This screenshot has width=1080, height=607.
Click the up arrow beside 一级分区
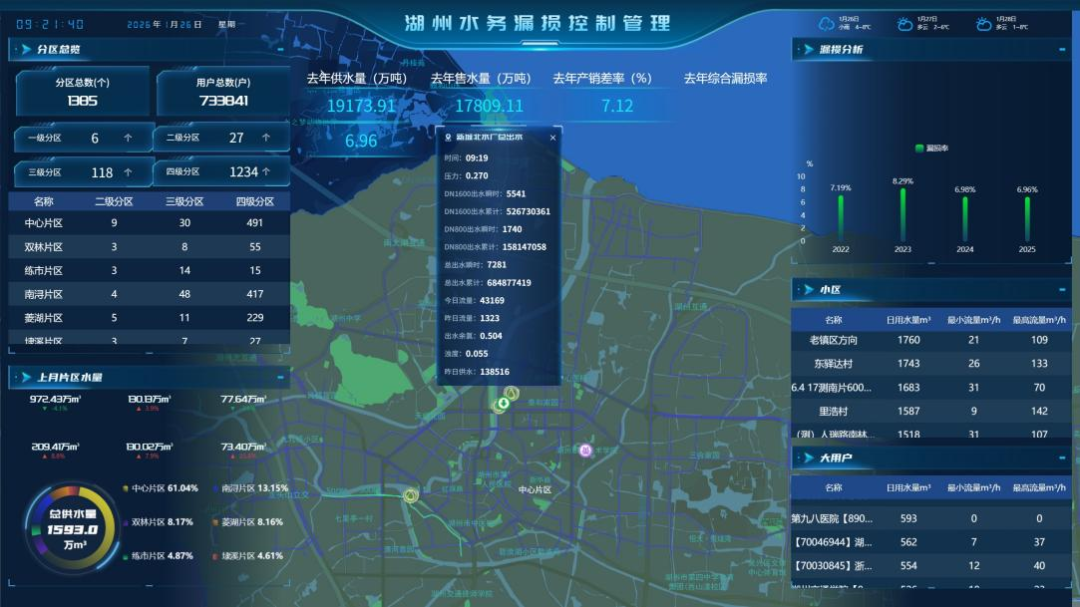coord(127,138)
